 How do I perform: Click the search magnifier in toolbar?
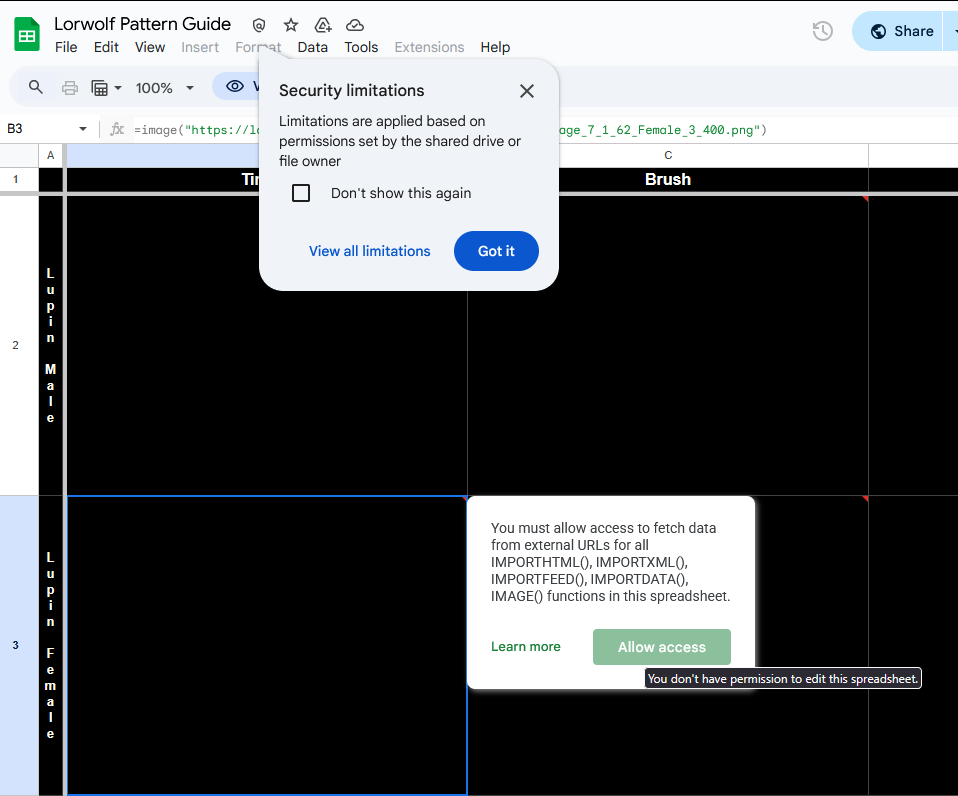click(36, 87)
